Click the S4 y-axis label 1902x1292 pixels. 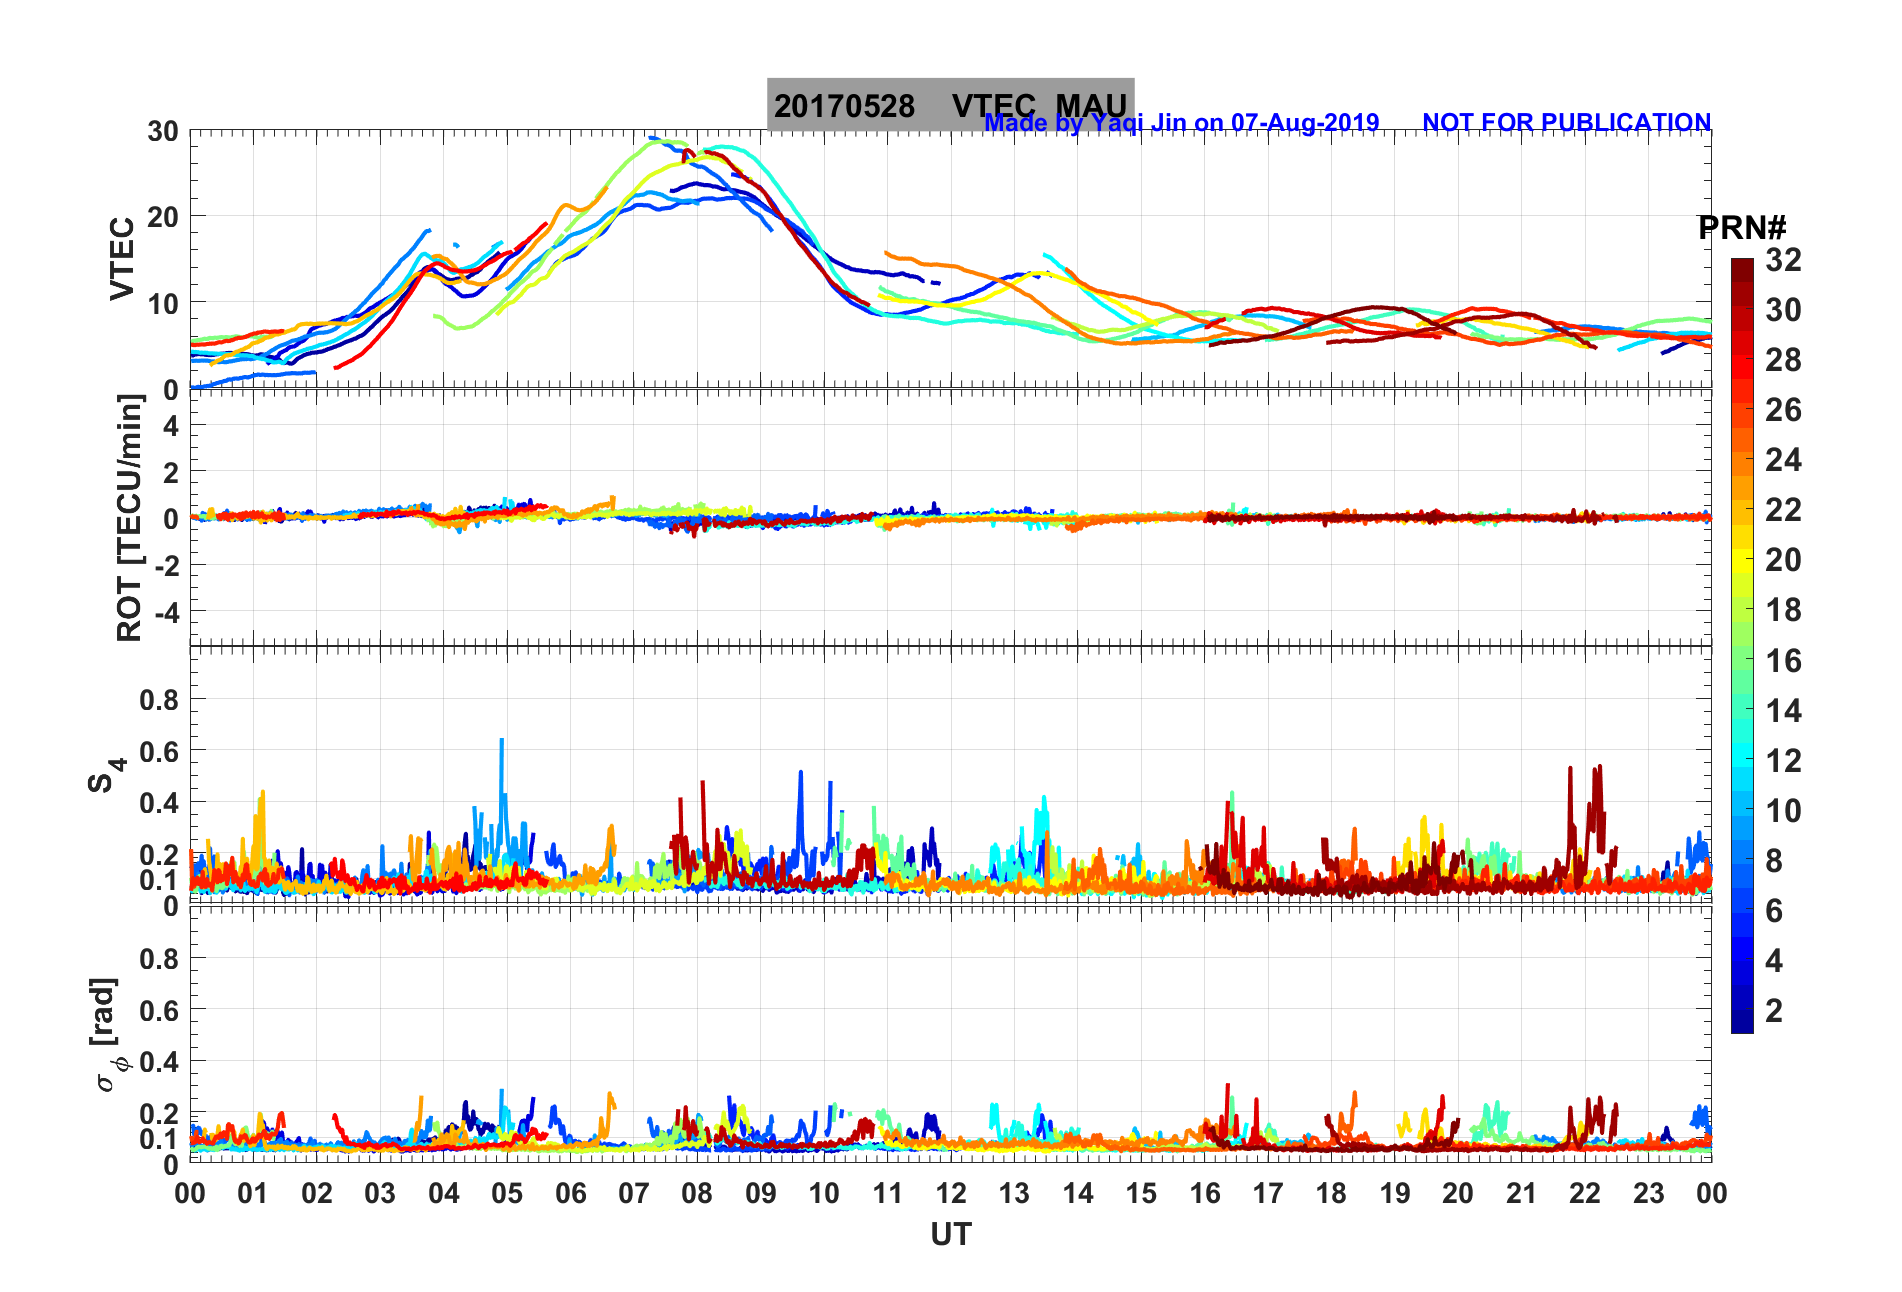(x=106, y=774)
